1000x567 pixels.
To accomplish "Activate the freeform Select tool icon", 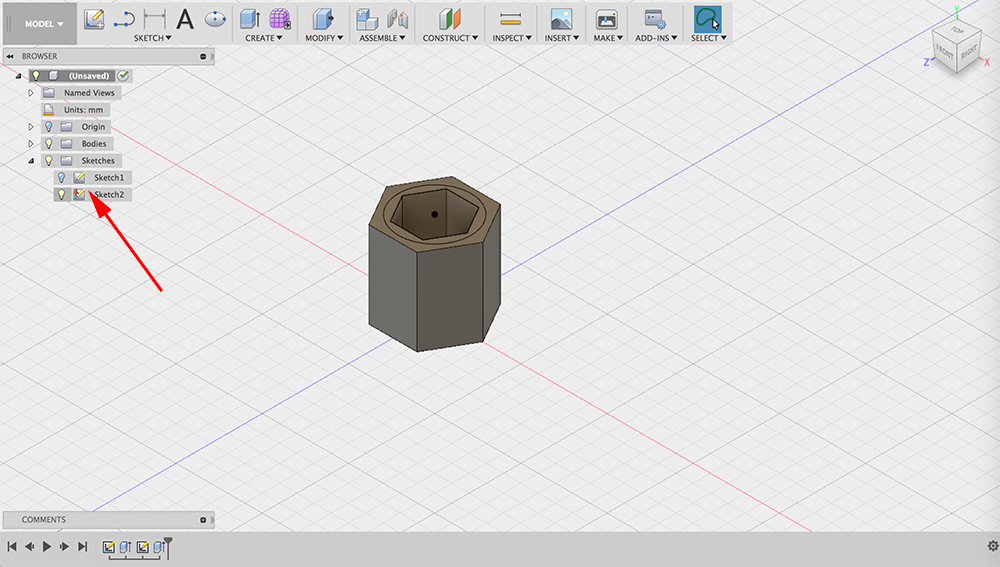I will coord(707,19).
